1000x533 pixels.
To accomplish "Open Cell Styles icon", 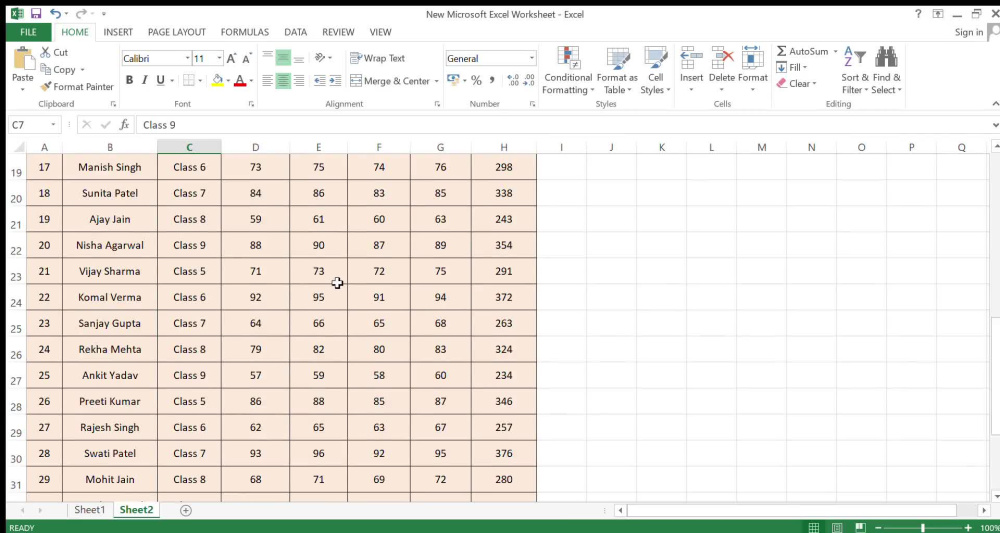I will (656, 57).
